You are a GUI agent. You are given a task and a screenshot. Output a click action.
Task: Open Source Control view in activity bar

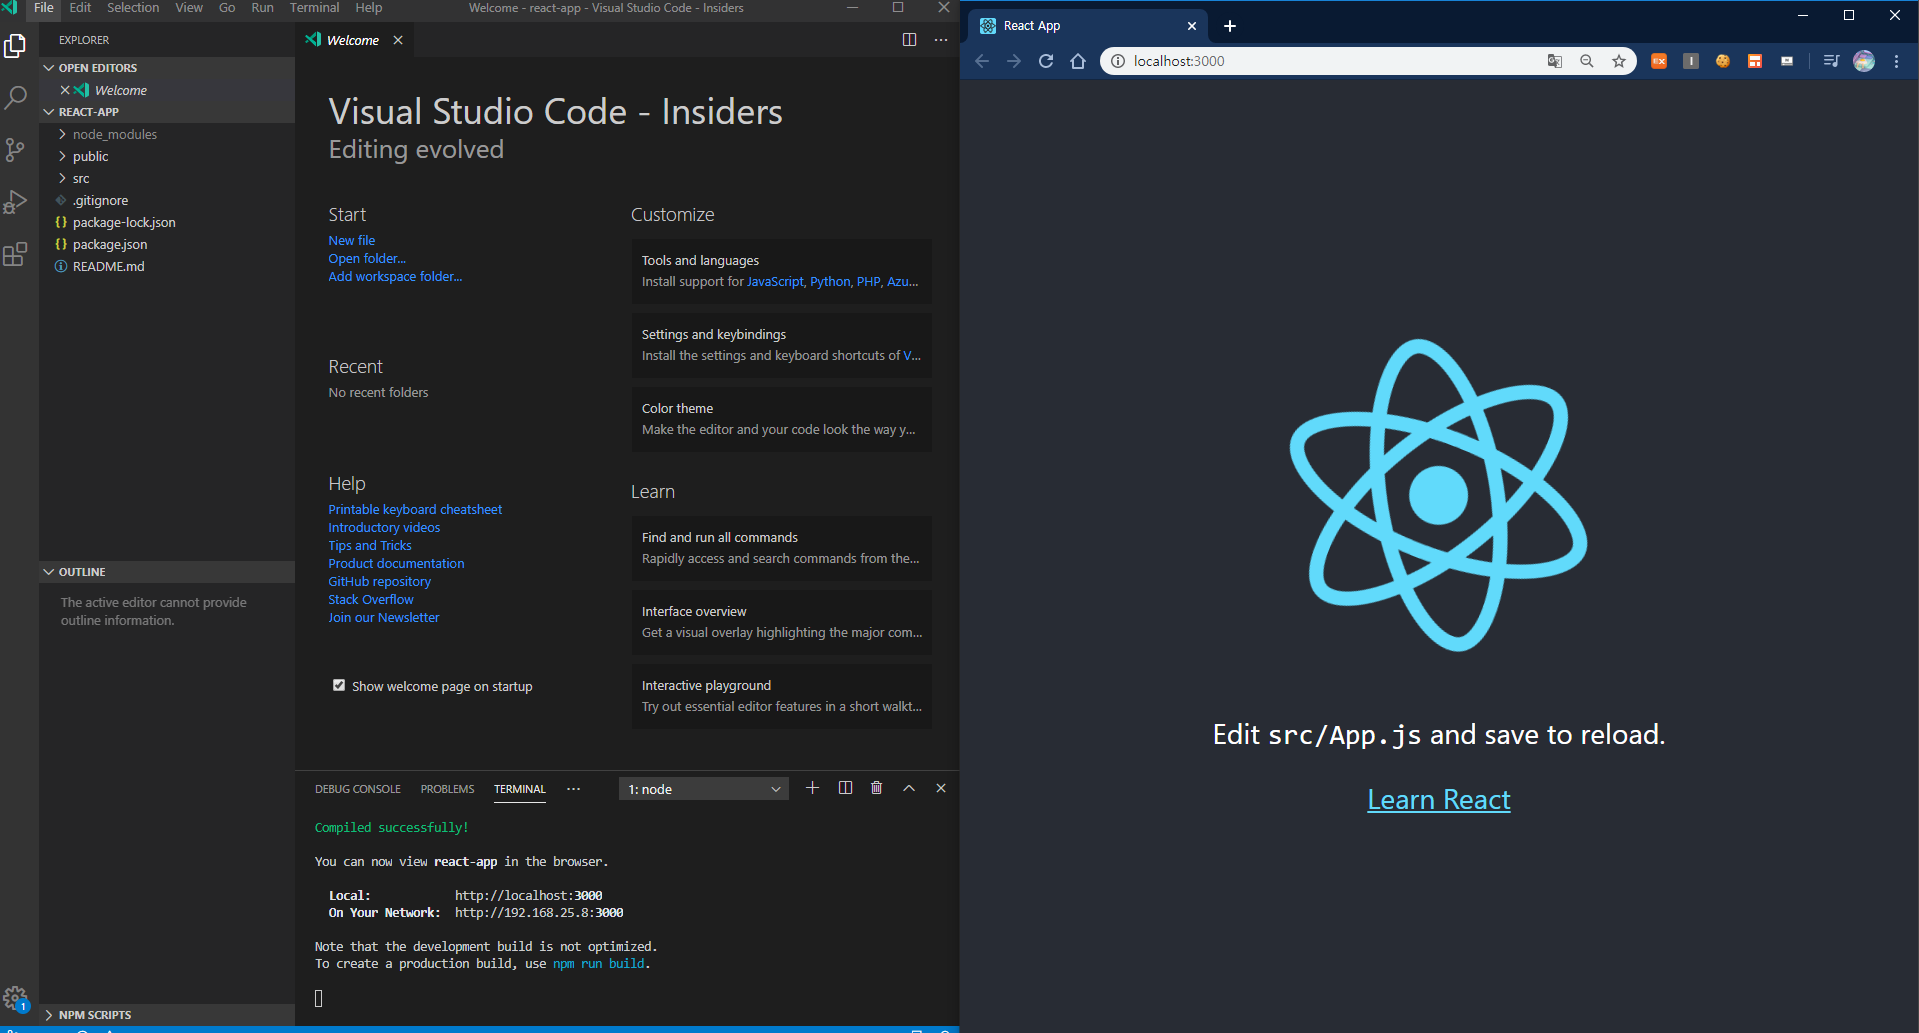[15, 150]
